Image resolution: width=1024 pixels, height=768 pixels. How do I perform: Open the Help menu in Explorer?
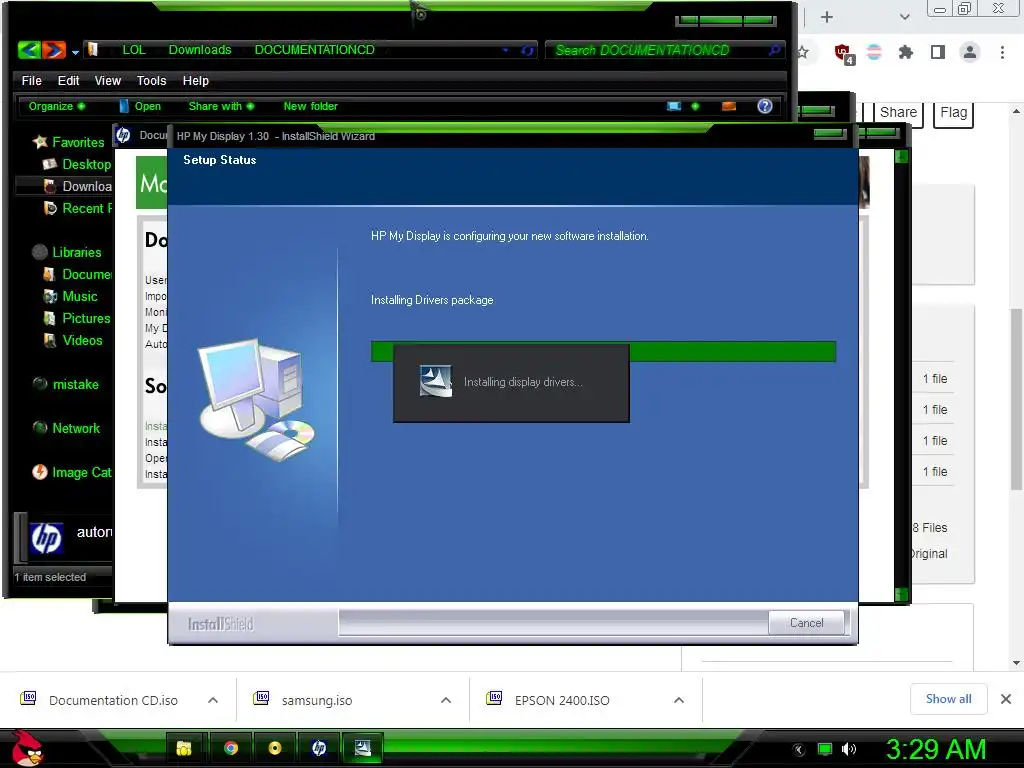tap(196, 80)
